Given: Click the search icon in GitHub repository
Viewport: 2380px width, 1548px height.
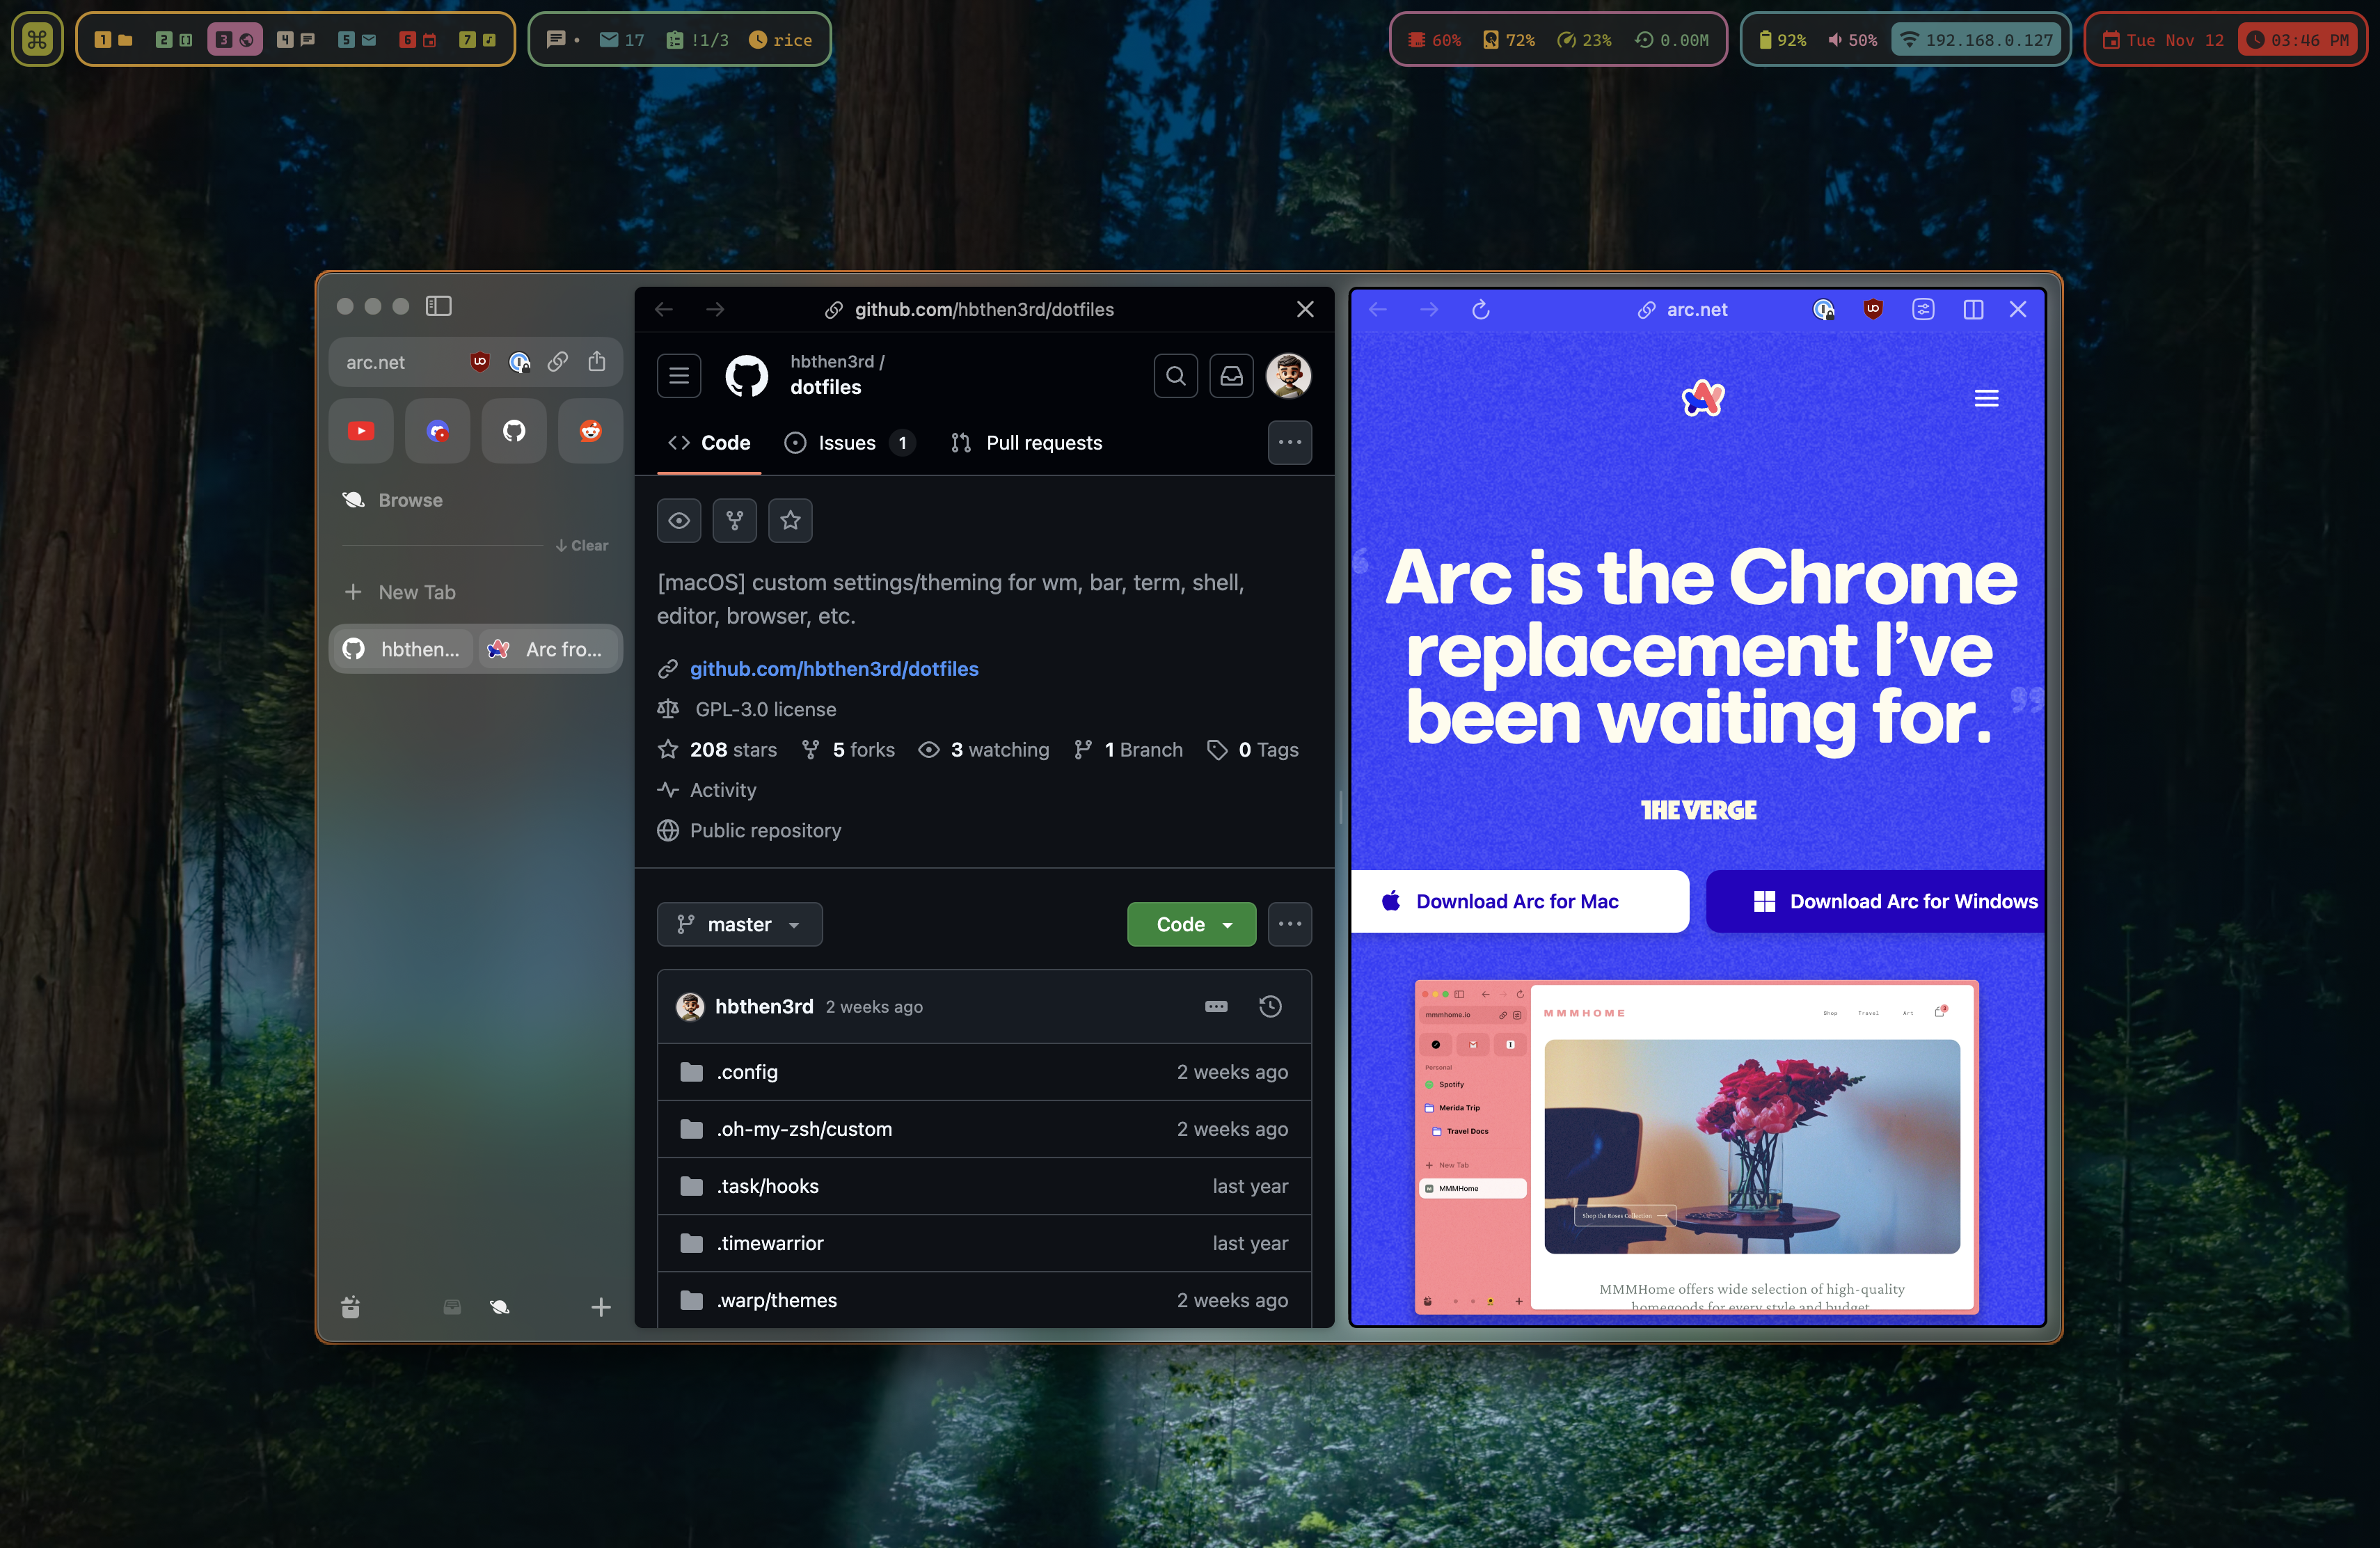Looking at the screenshot, I should (1175, 375).
